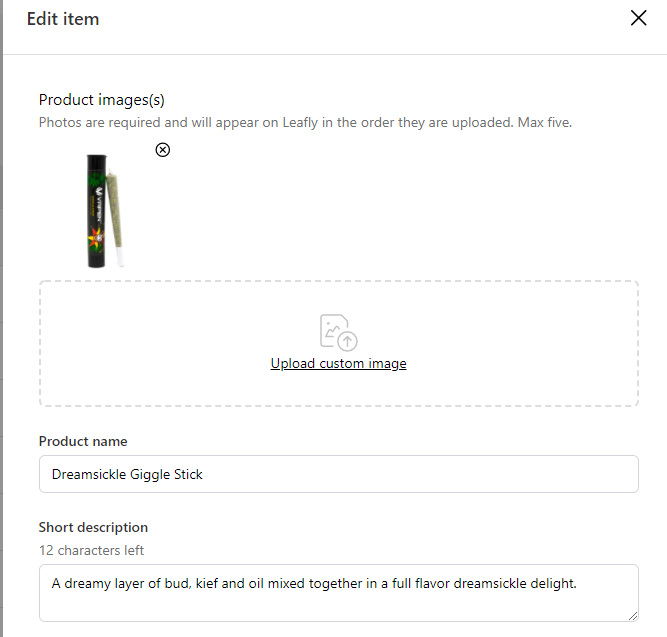Viewport: 667px width, 637px height.
Task: Close the Edit item dialog
Action: [x=638, y=18]
